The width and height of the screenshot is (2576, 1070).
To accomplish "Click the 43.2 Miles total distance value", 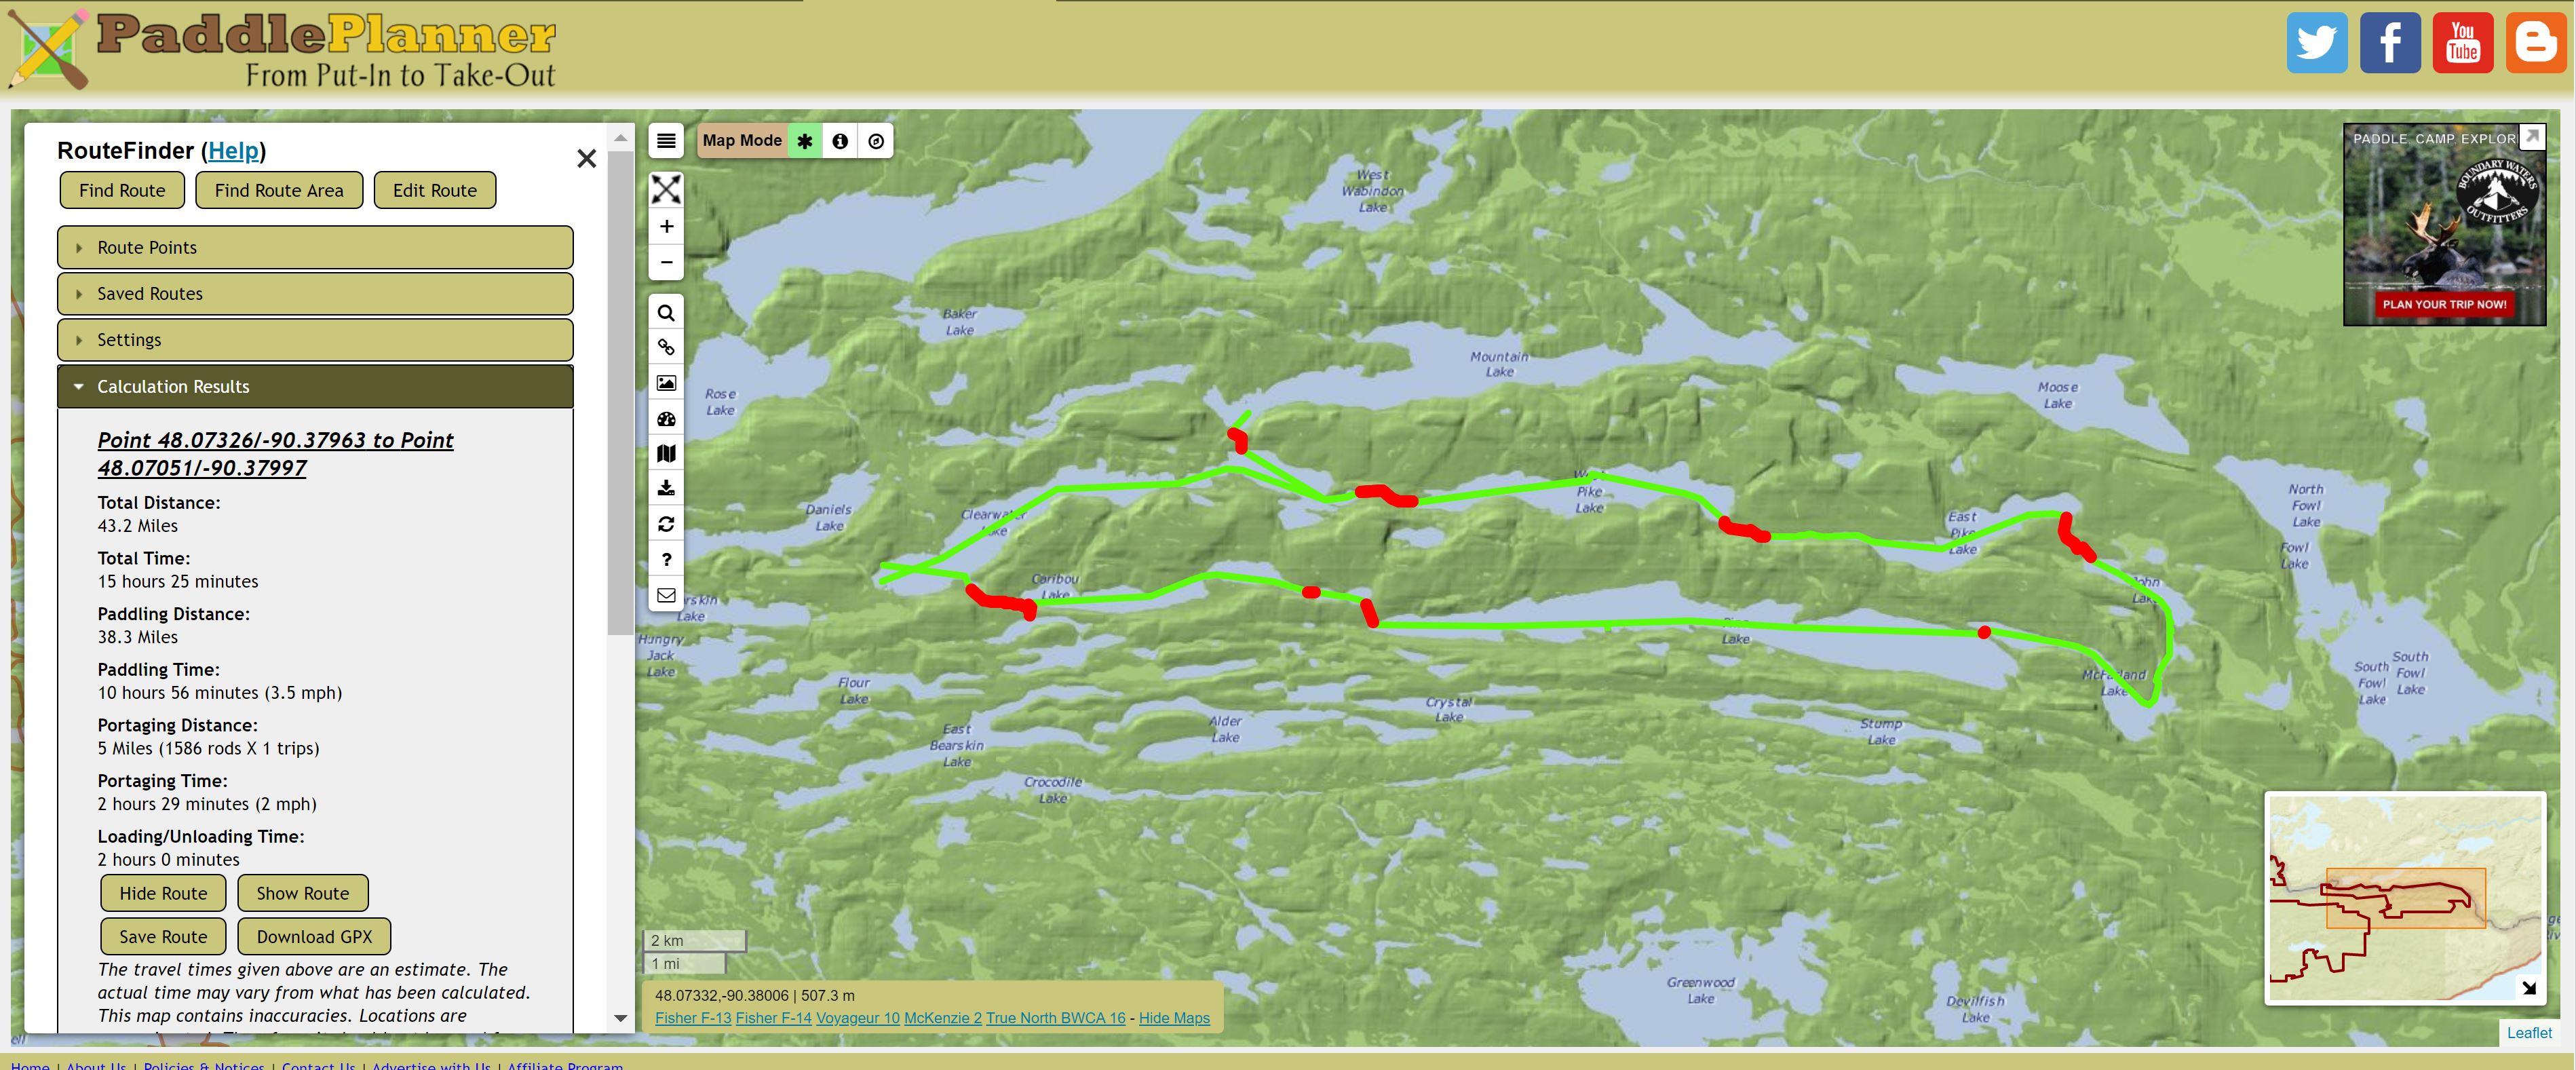I will click(138, 526).
